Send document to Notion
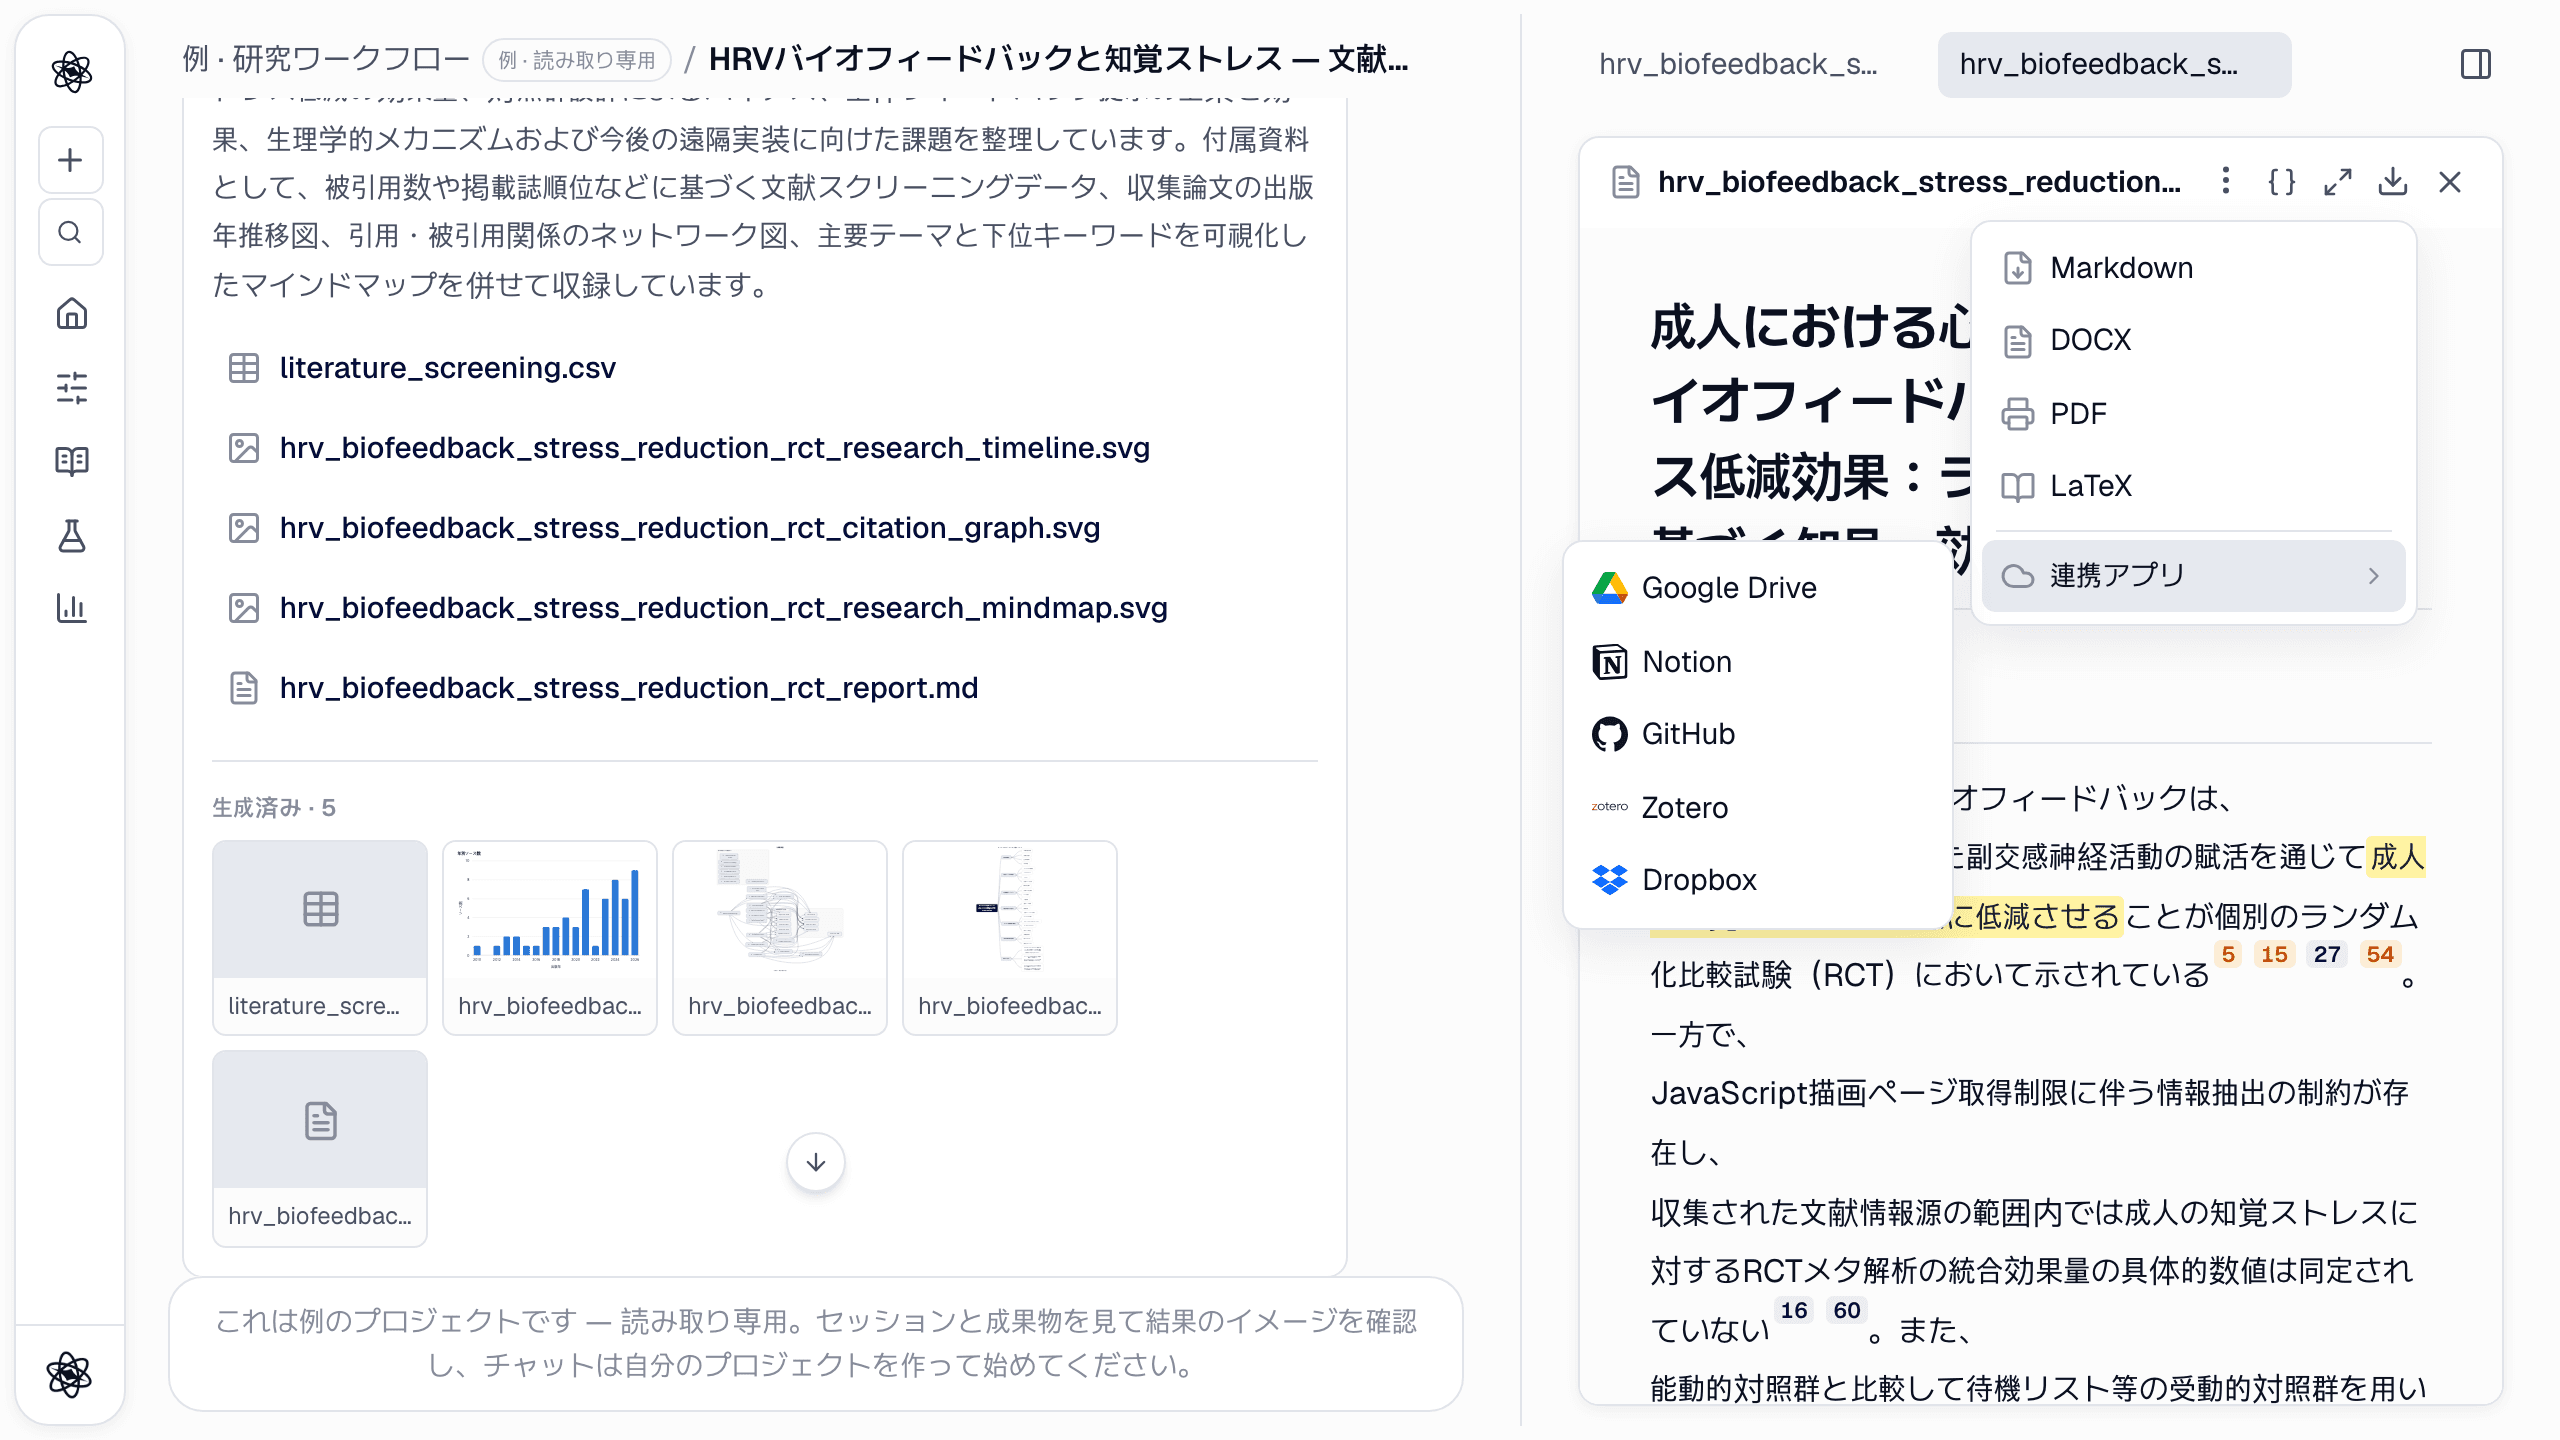Image resolution: width=2560 pixels, height=1440 pixels. [x=1758, y=662]
